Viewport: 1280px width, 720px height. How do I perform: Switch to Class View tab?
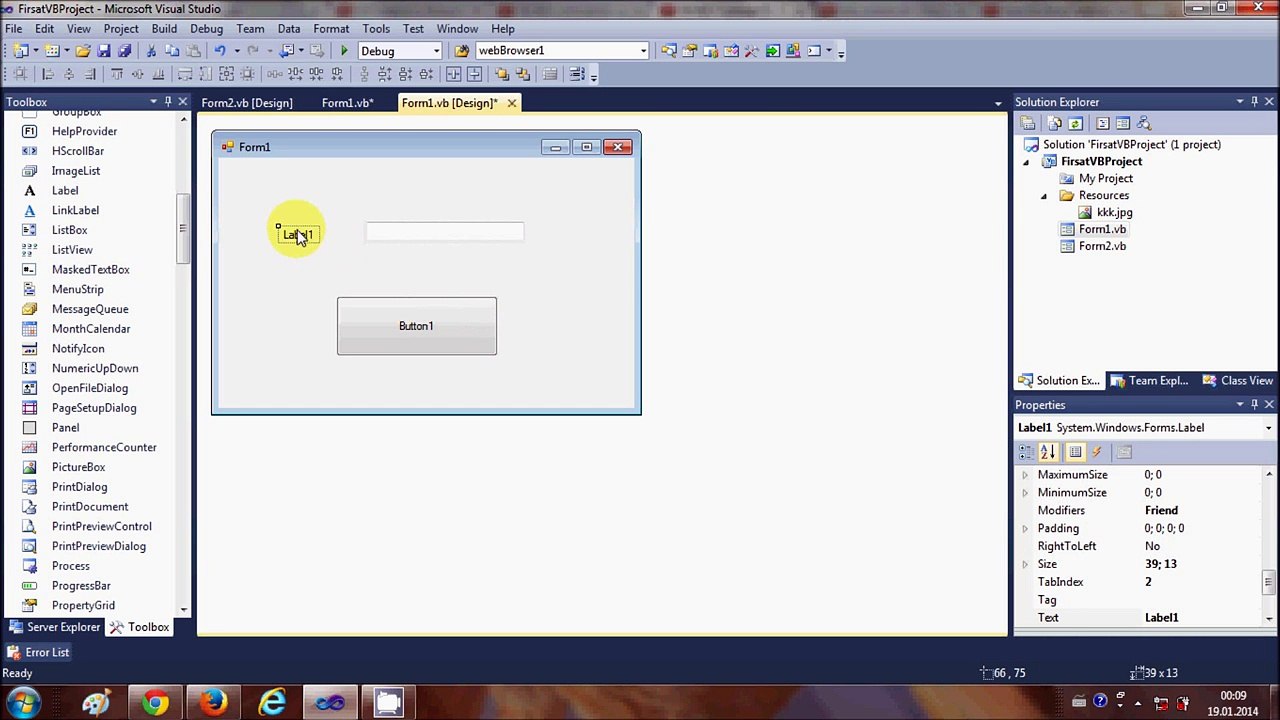[1238, 380]
